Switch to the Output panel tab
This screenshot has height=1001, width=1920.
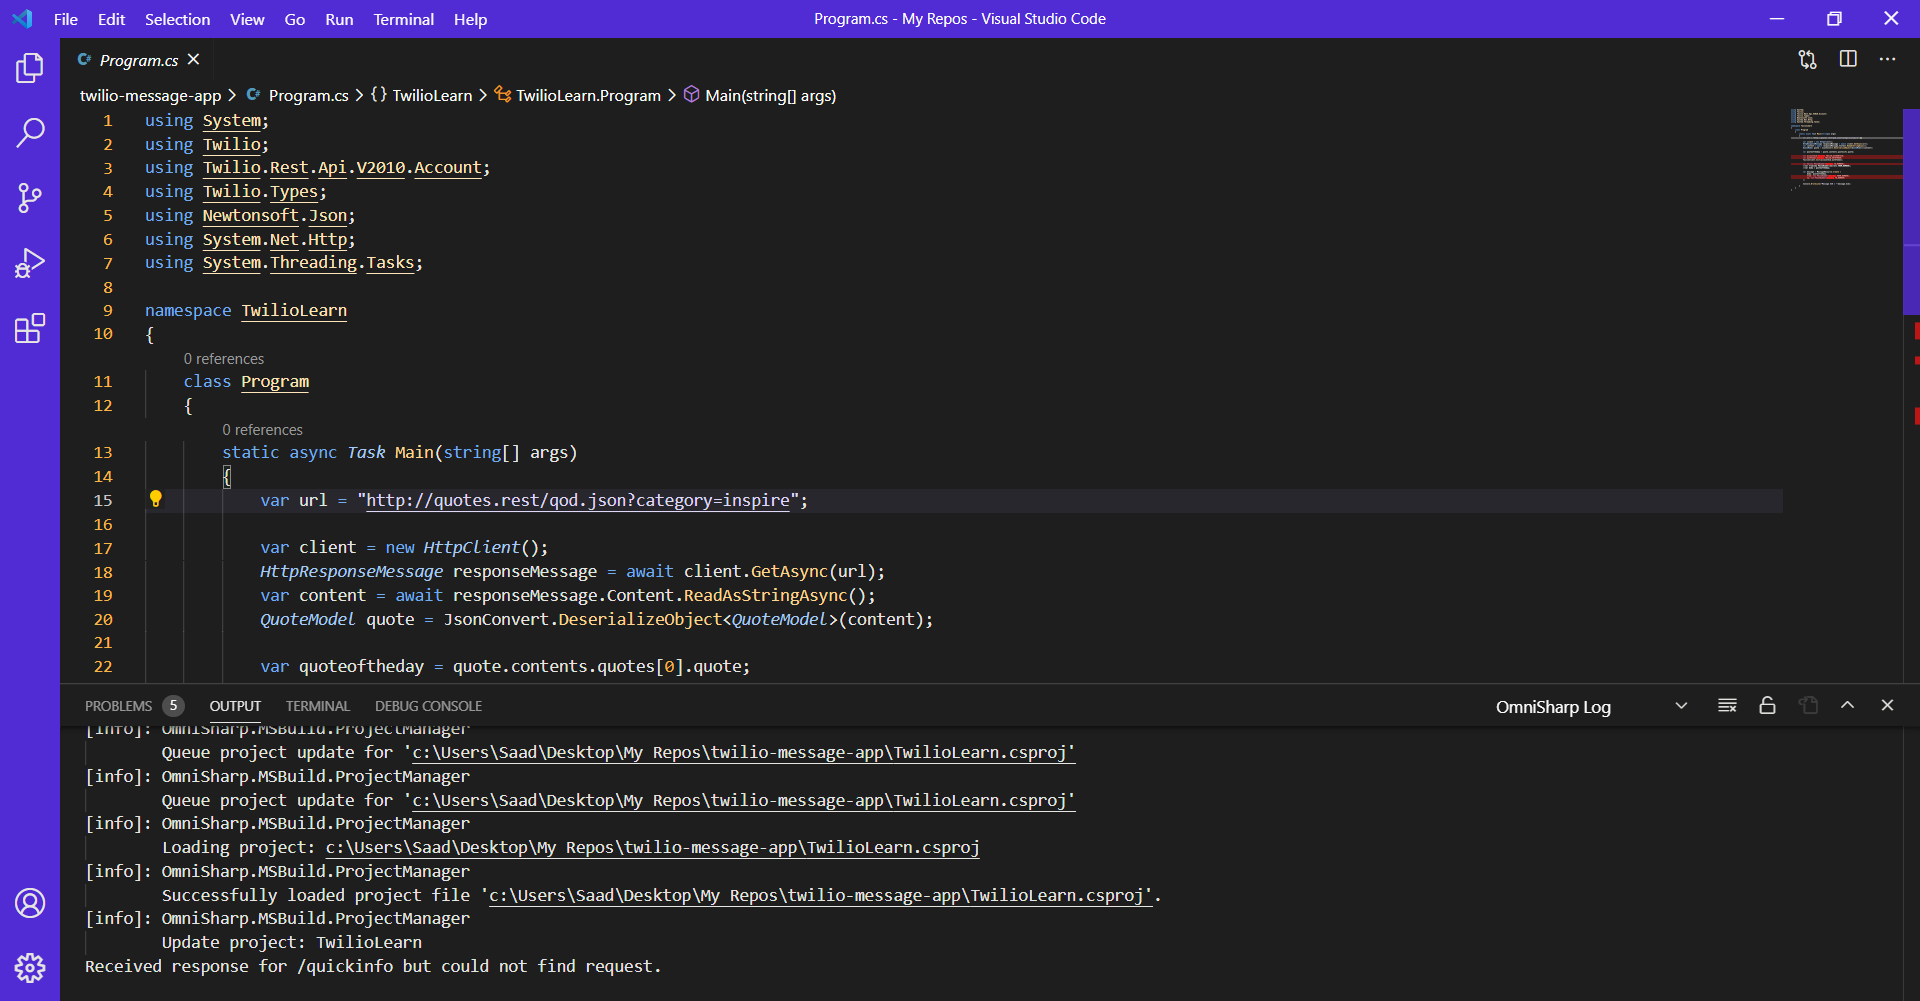(235, 706)
